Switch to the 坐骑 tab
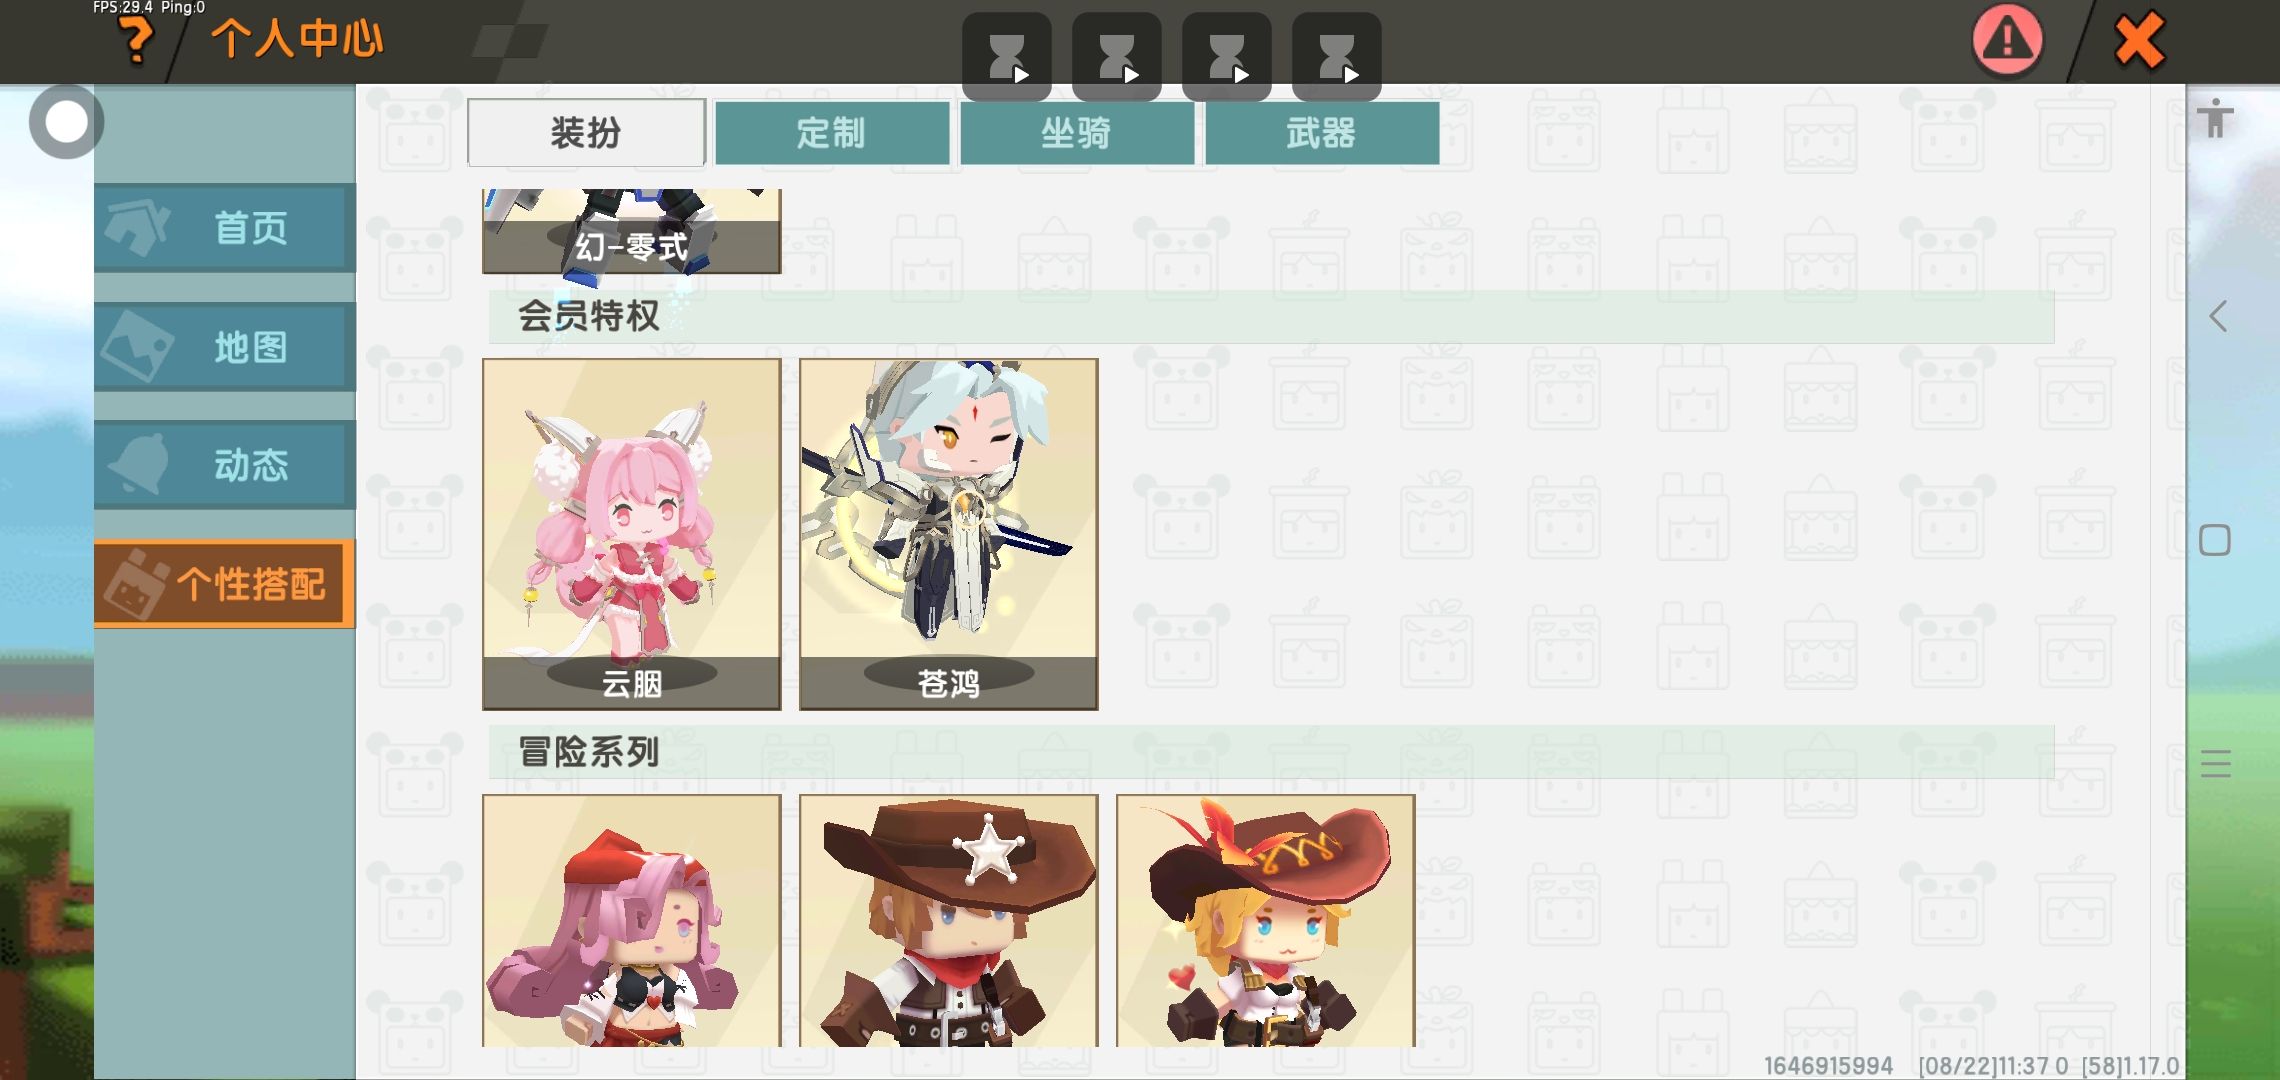Viewport: 2280px width, 1080px height. coord(1077,132)
